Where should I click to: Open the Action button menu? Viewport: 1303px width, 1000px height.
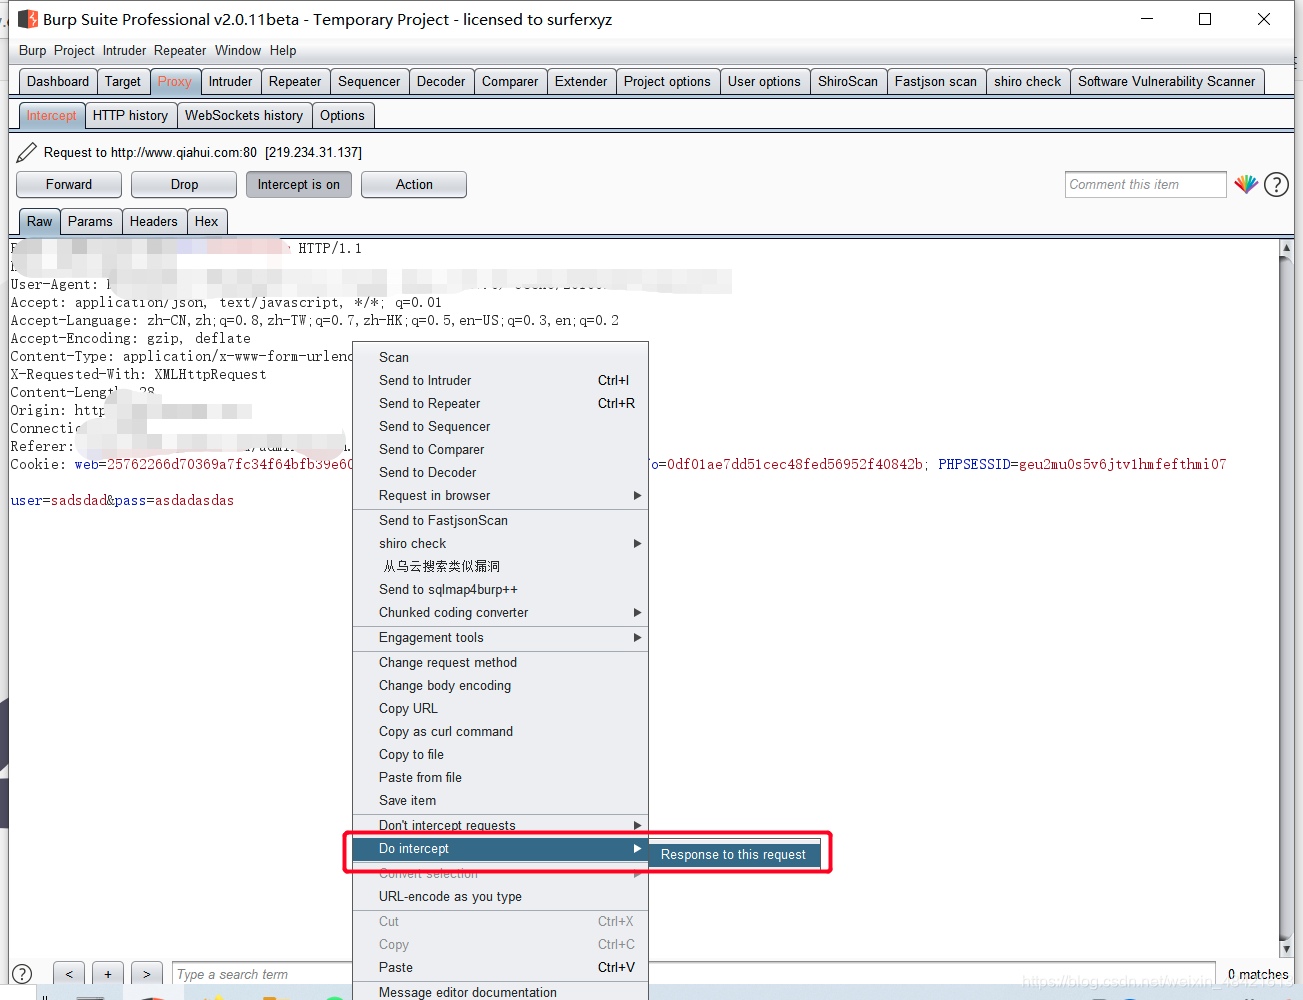[414, 184]
